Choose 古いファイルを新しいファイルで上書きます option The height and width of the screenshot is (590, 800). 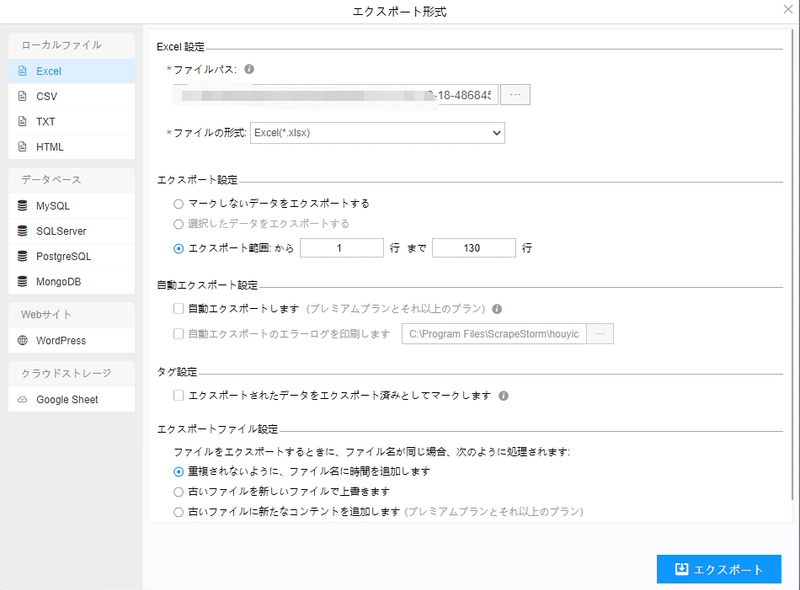pos(178,491)
